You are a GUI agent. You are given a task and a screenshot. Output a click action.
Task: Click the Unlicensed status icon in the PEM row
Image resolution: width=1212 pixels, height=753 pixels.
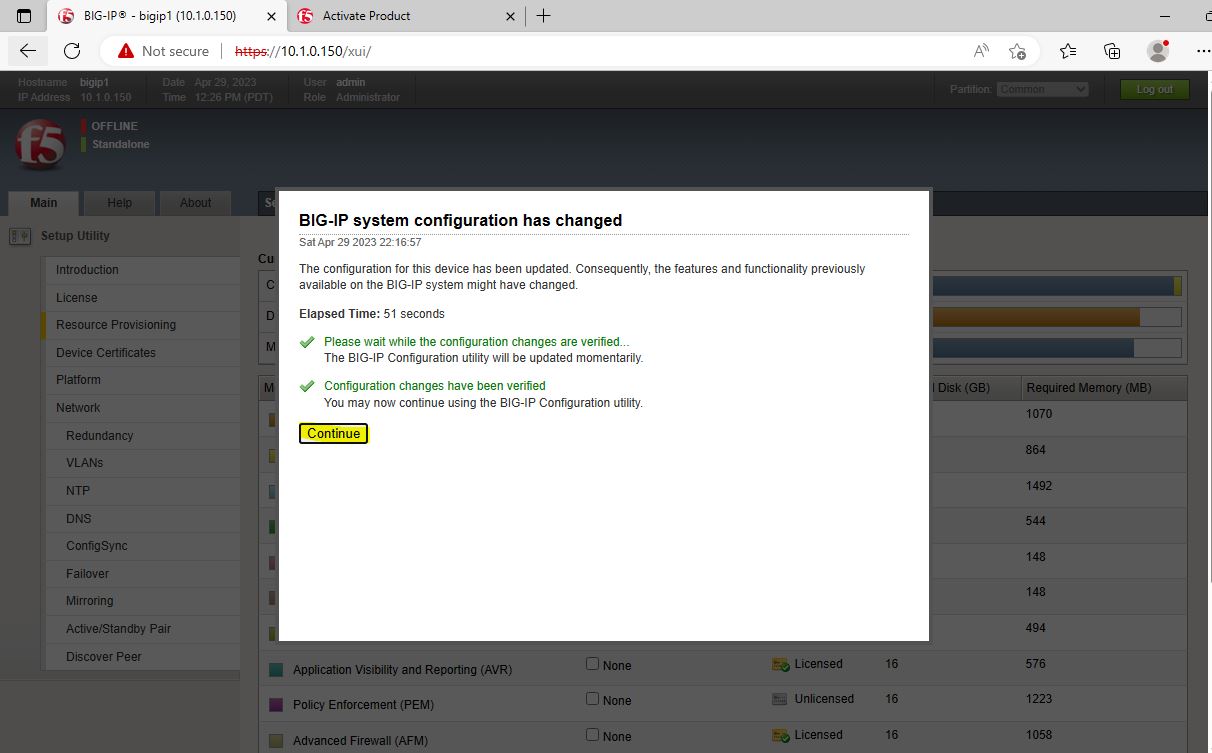pyautogui.click(x=780, y=699)
